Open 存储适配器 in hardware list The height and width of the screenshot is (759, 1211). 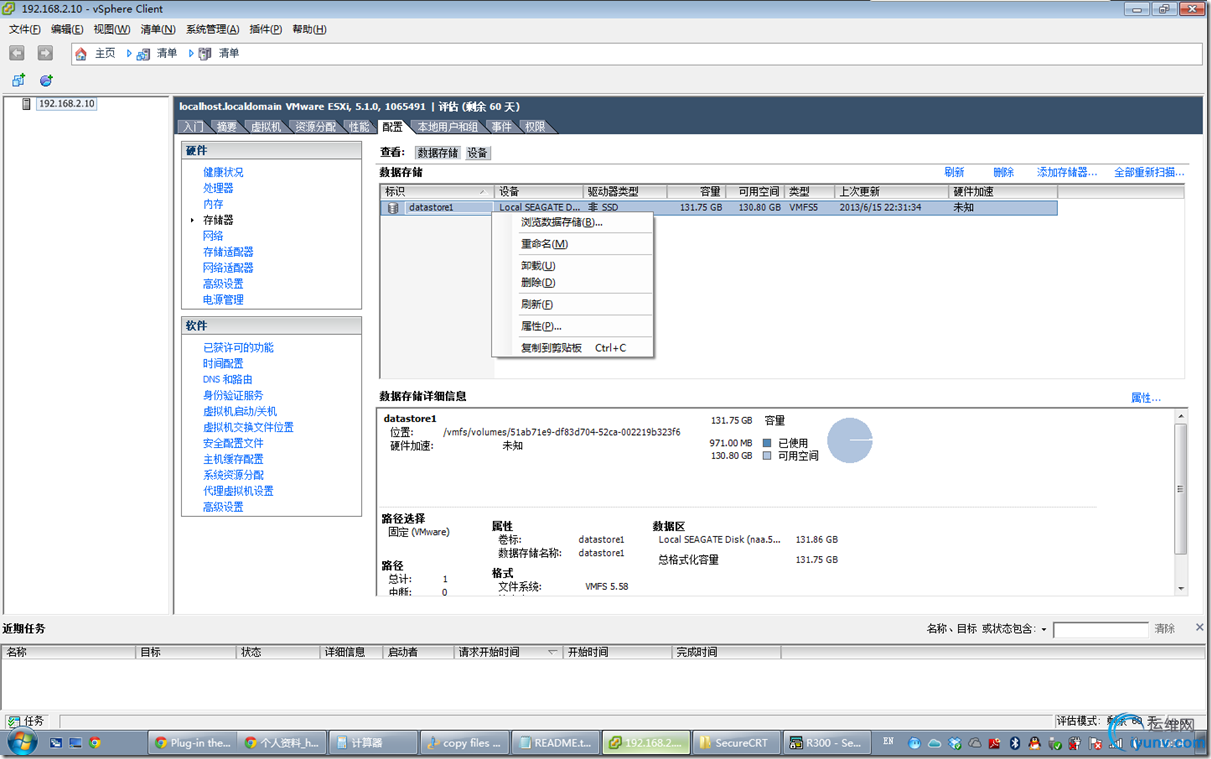click(228, 252)
